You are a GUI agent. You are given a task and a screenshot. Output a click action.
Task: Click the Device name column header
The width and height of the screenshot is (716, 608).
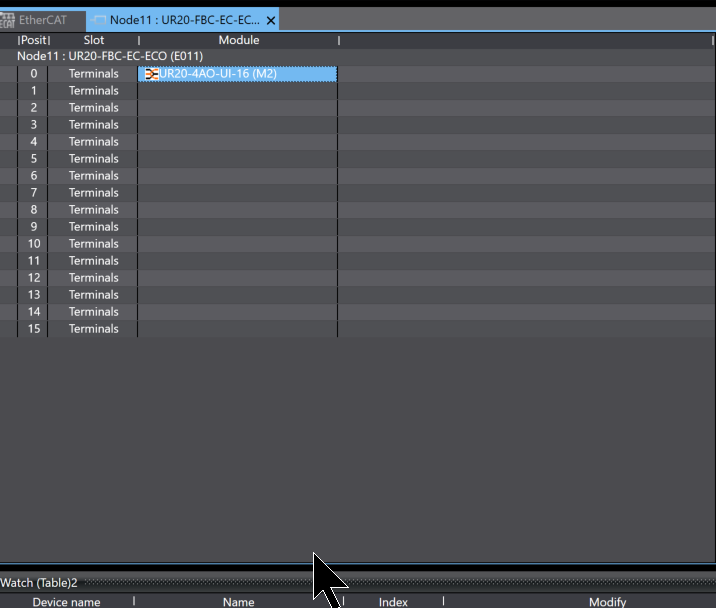click(66, 602)
